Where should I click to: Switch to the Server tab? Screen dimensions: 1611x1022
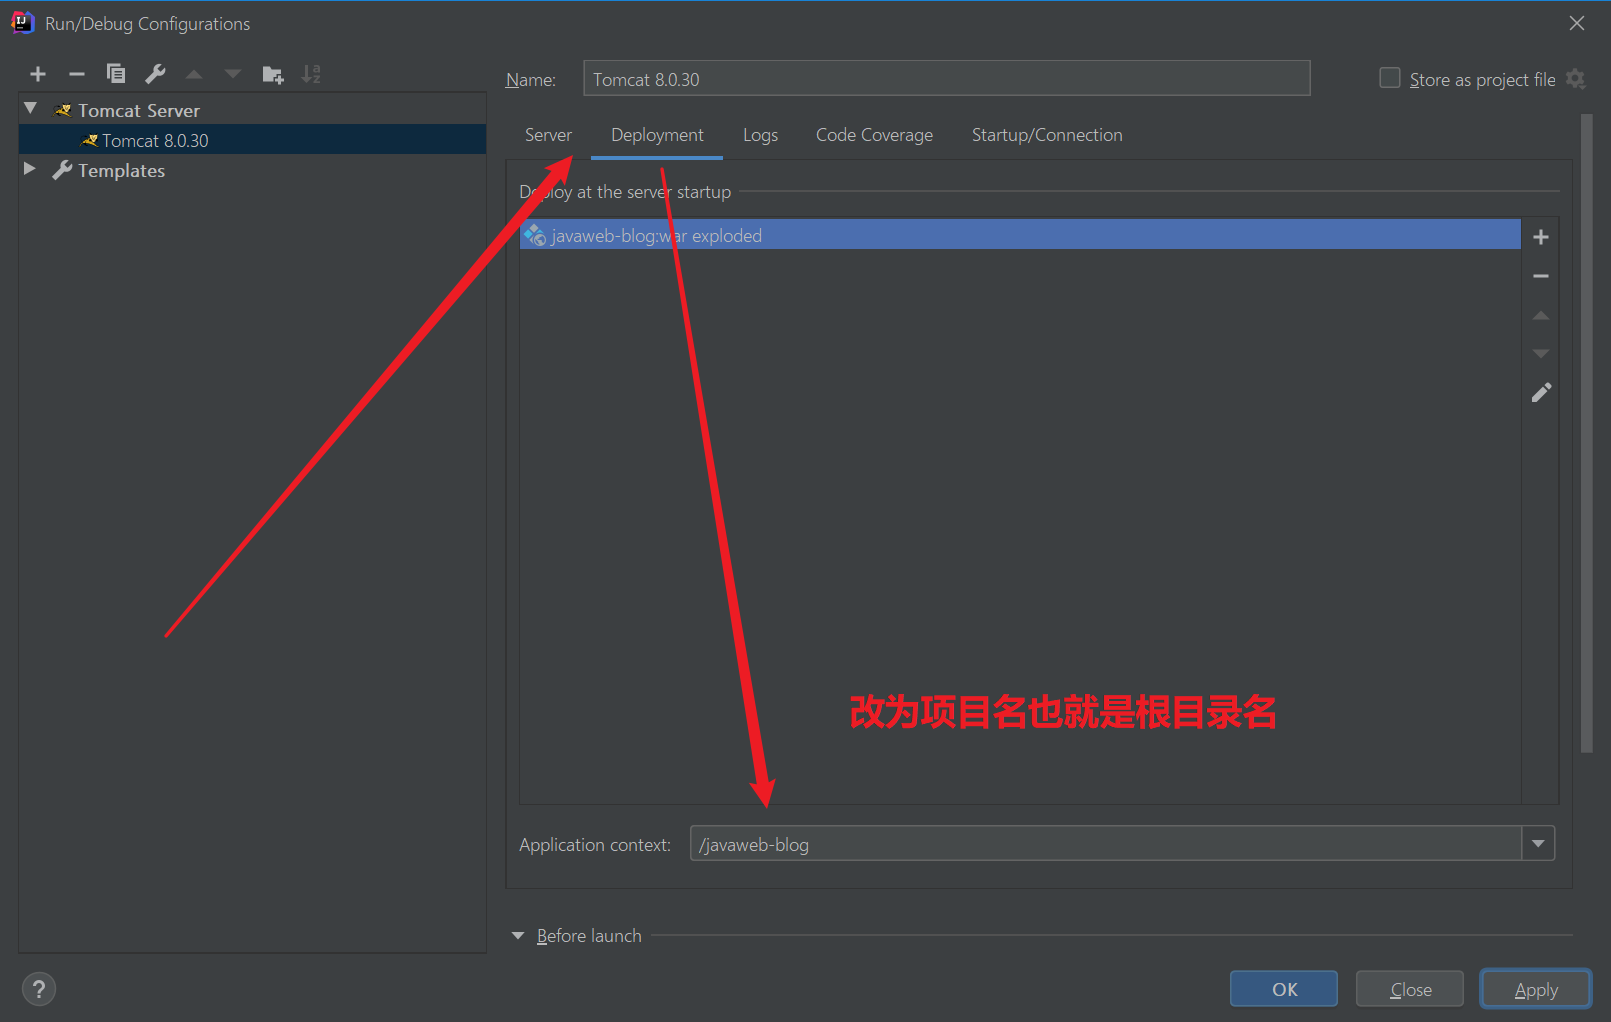pos(548,135)
